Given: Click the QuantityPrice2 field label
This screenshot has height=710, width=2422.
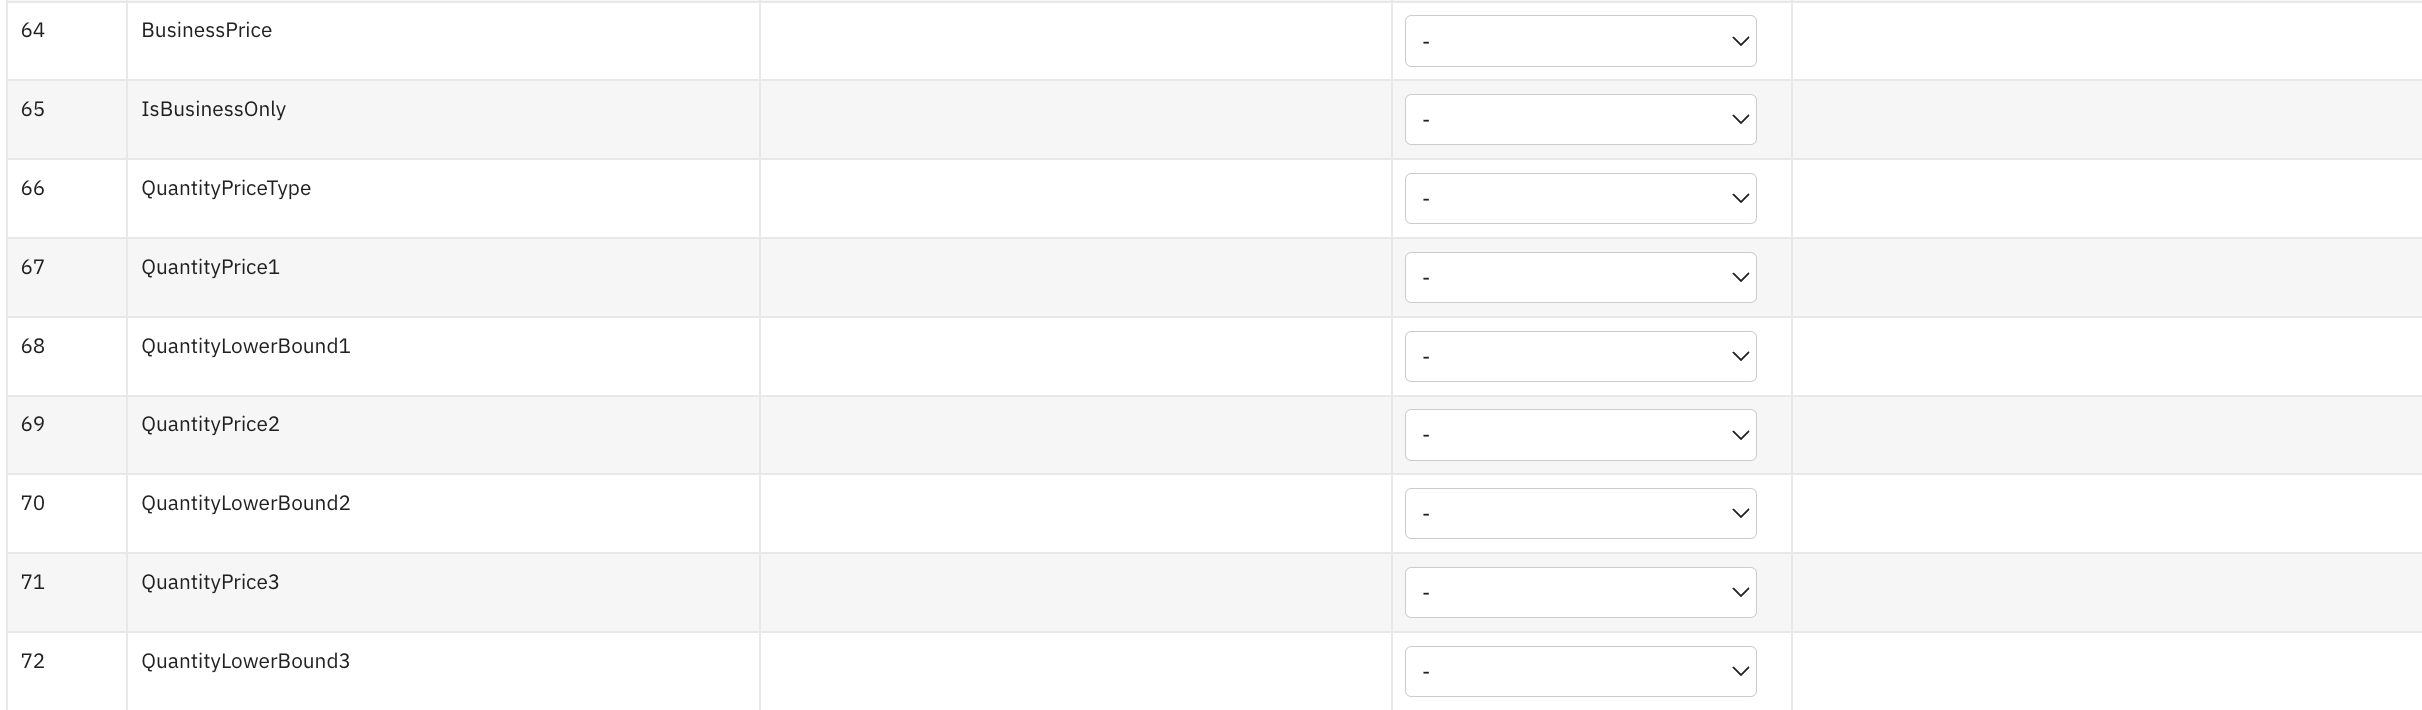Looking at the screenshot, I should 211,424.
